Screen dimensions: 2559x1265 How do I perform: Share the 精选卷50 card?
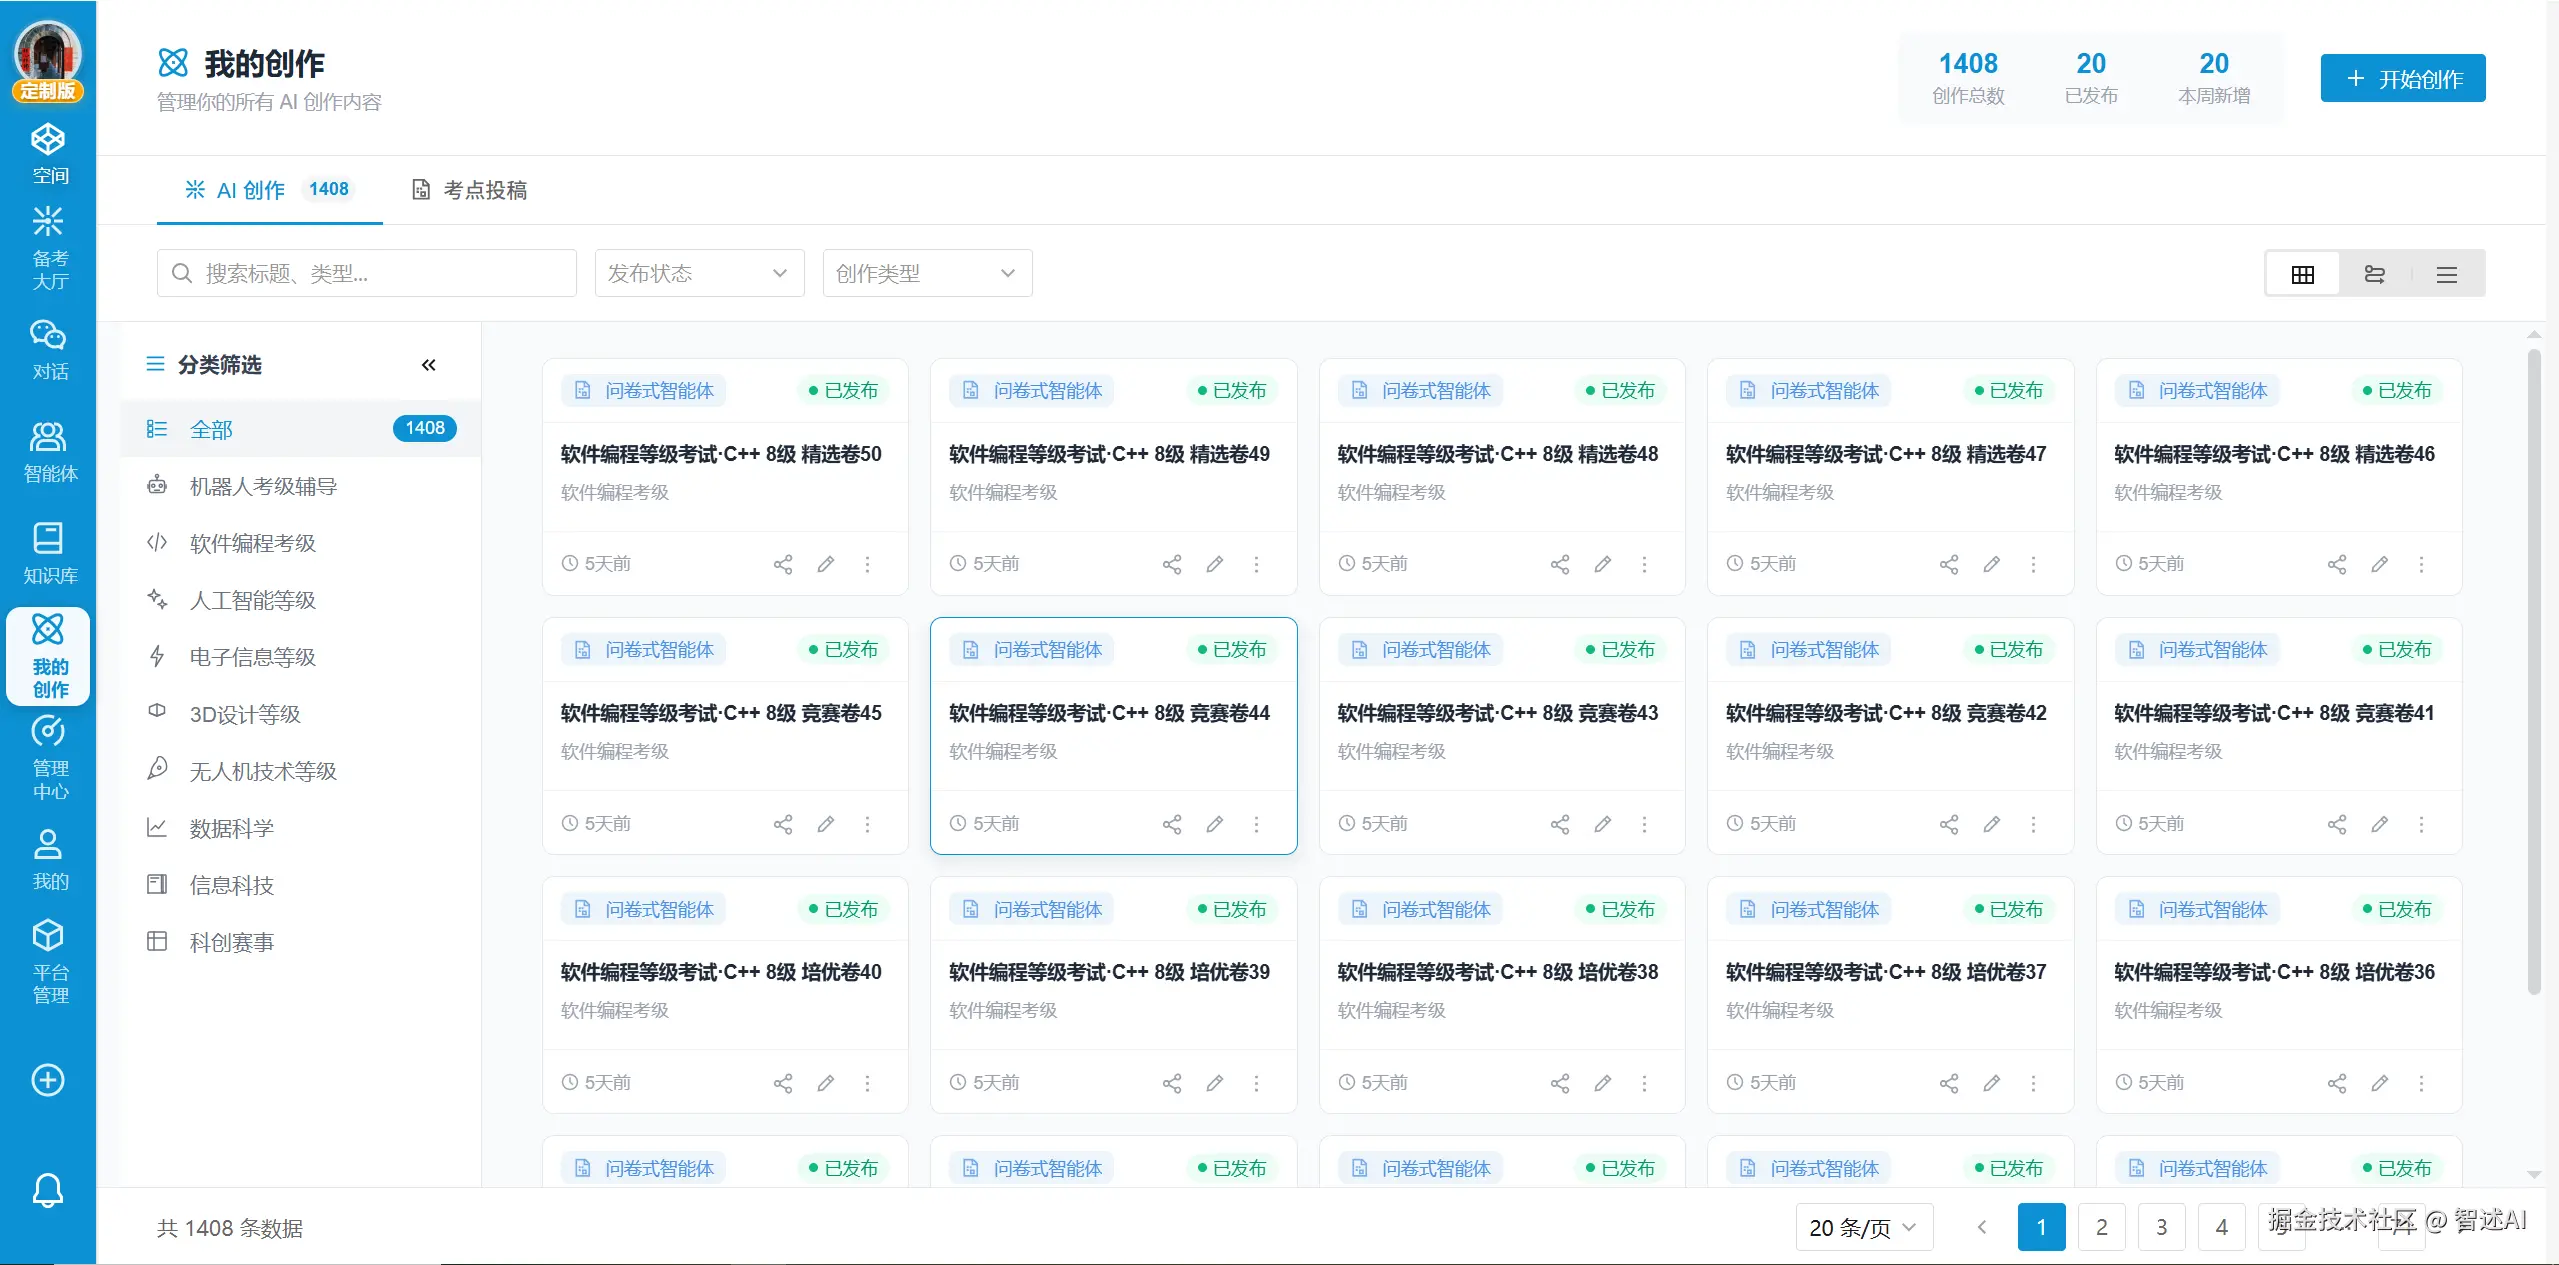pyautogui.click(x=783, y=564)
